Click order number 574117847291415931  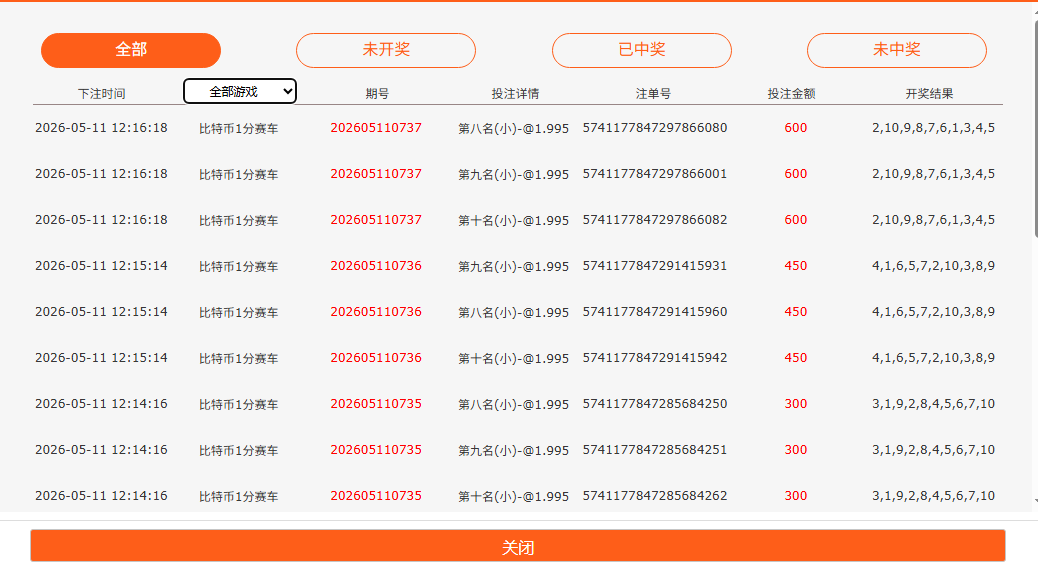655,265
